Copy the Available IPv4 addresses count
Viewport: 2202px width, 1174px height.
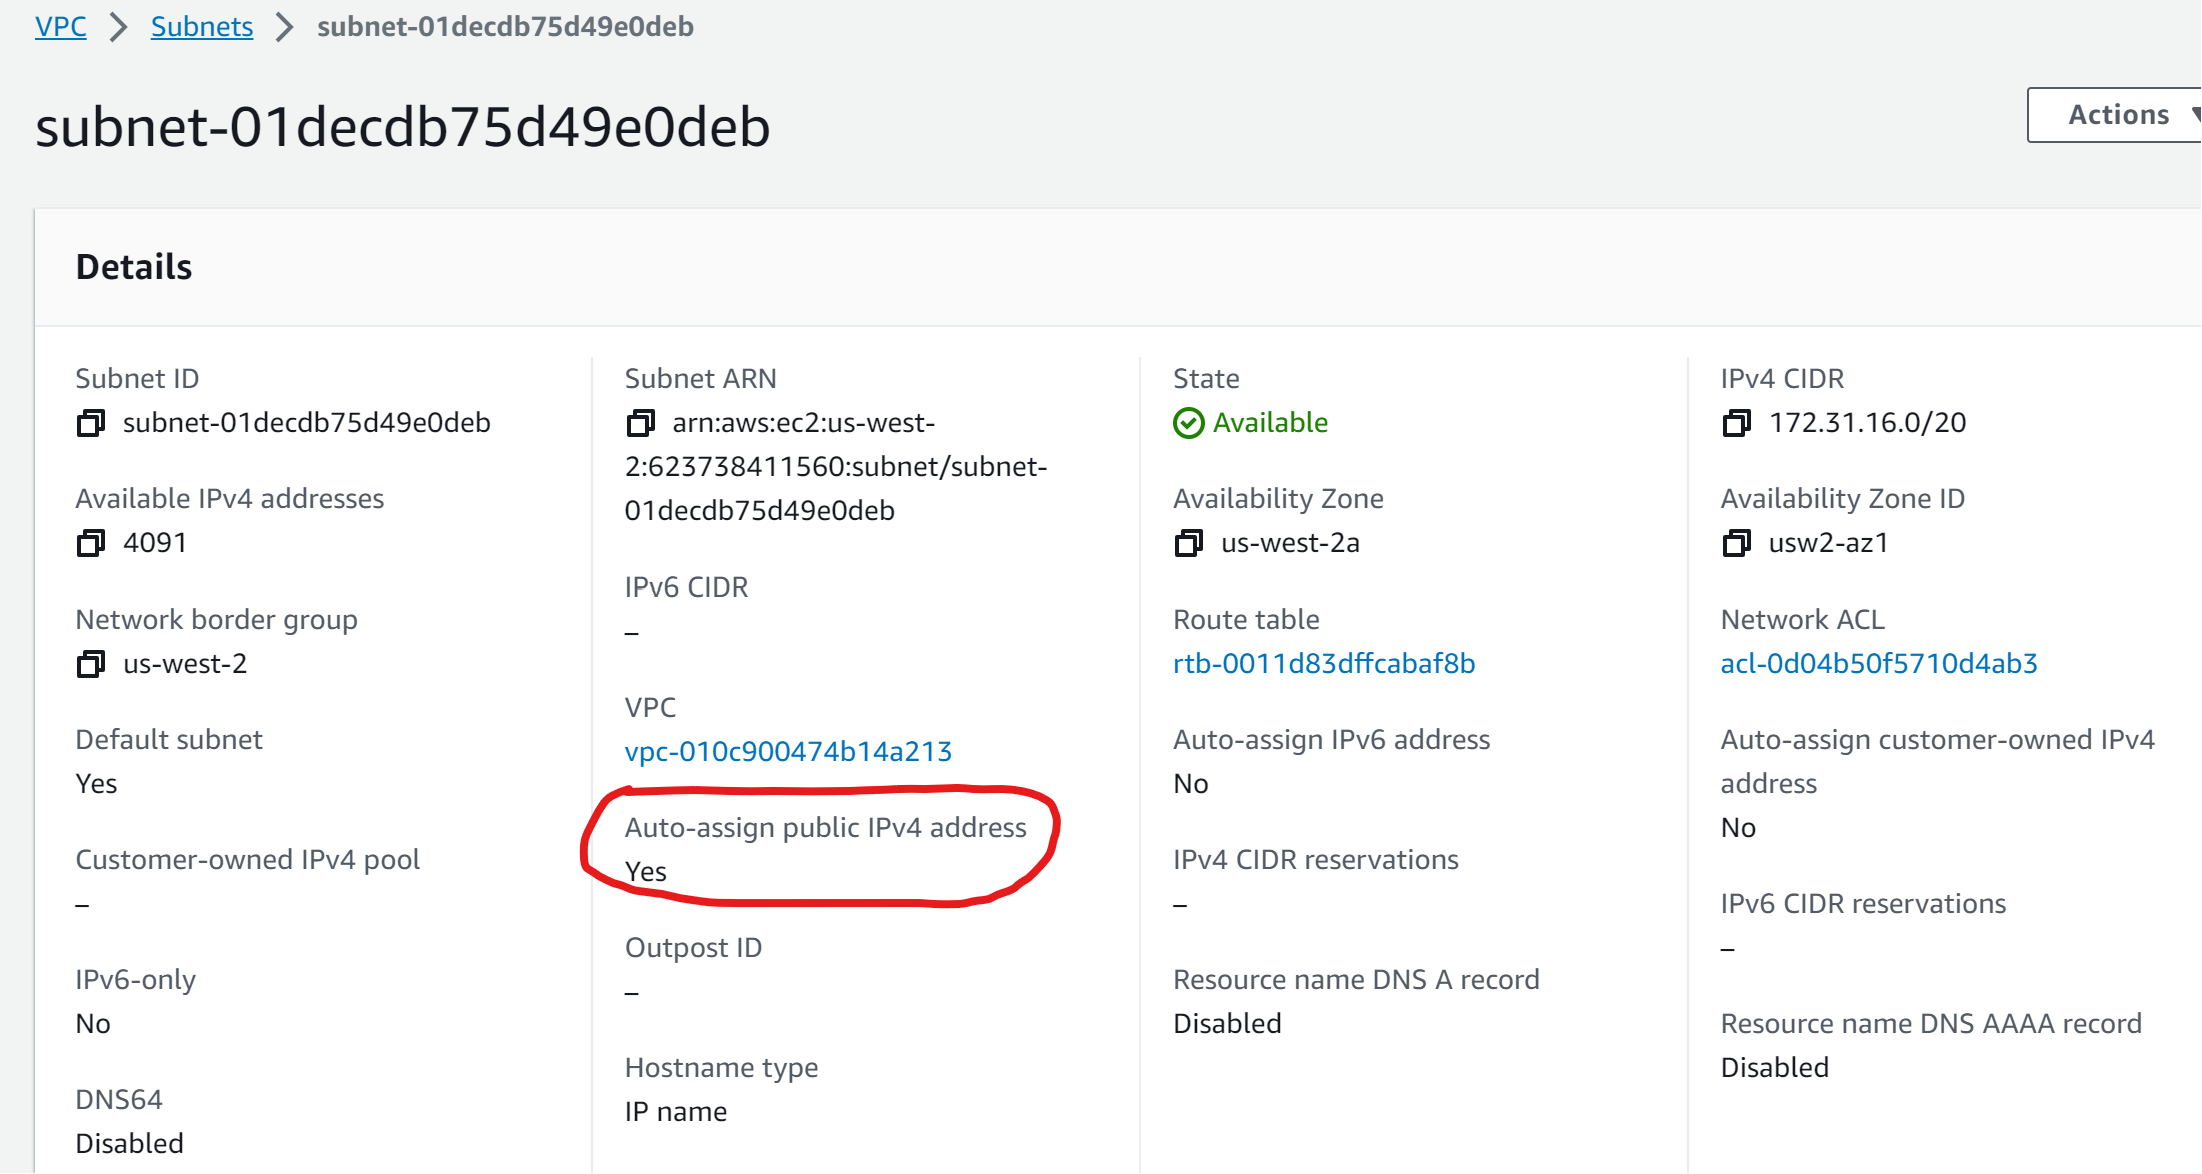coord(91,543)
